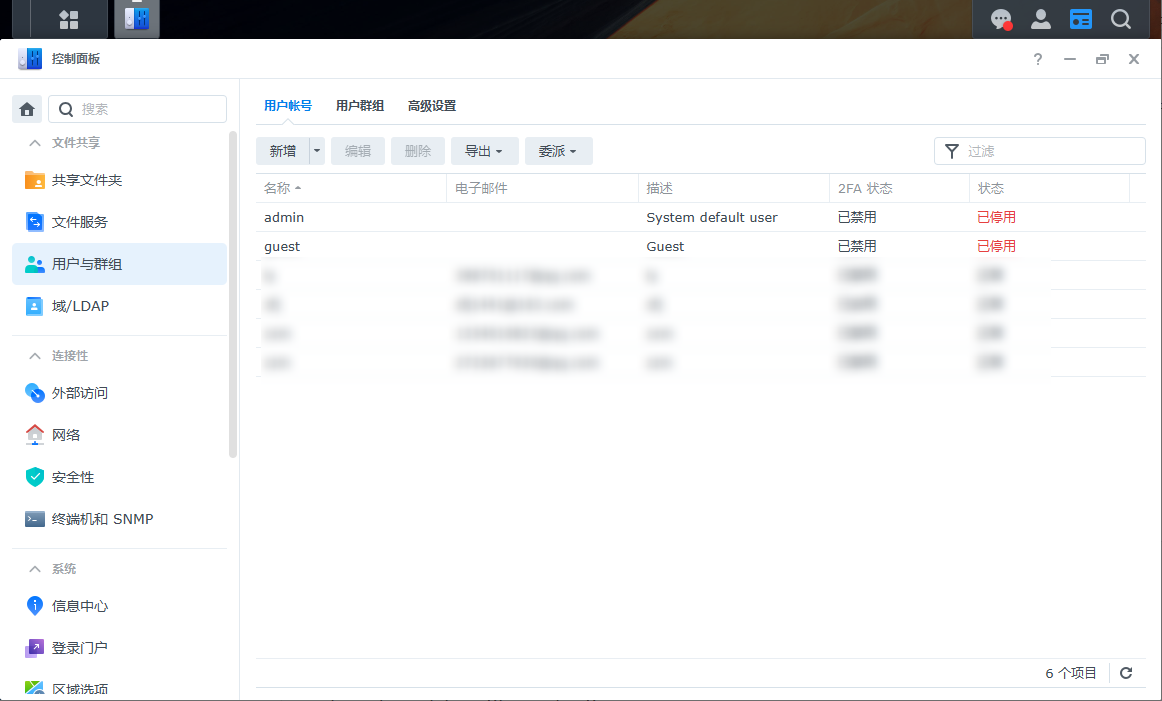Open the help question mark icon
The width and height of the screenshot is (1162, 701).
(1038, 60)
